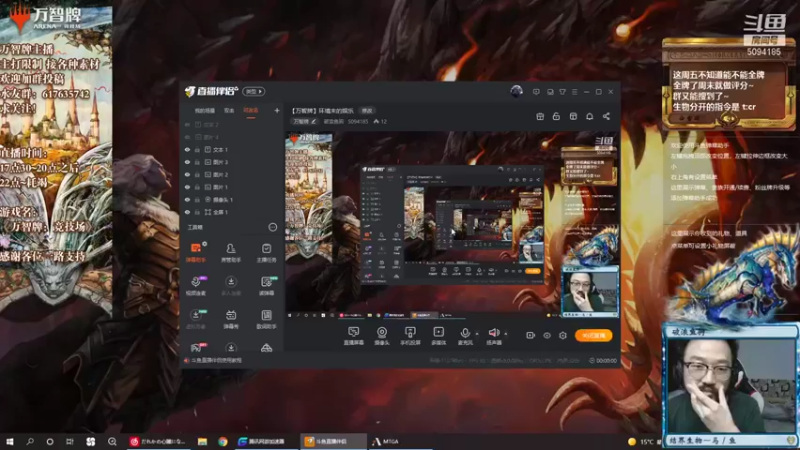
Task: Toggle visibility of 图片 3 layer
Action: [x=187, y=162]
